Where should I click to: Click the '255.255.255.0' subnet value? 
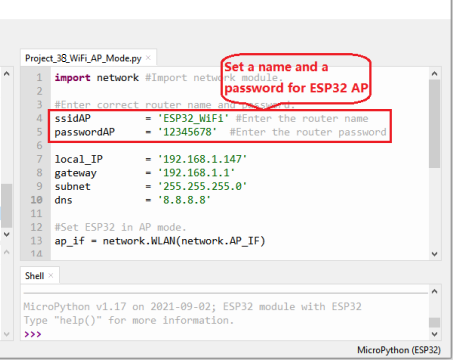(202, 186)
